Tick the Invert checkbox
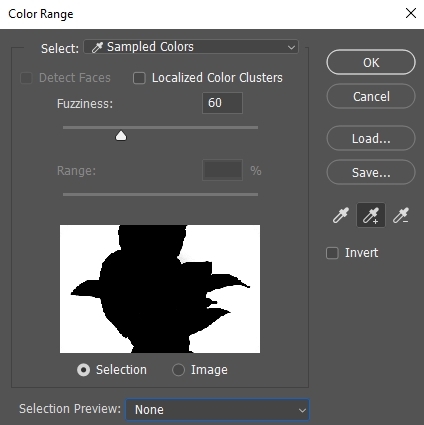Viewport: 424px width, 425px height. (332, 253)
